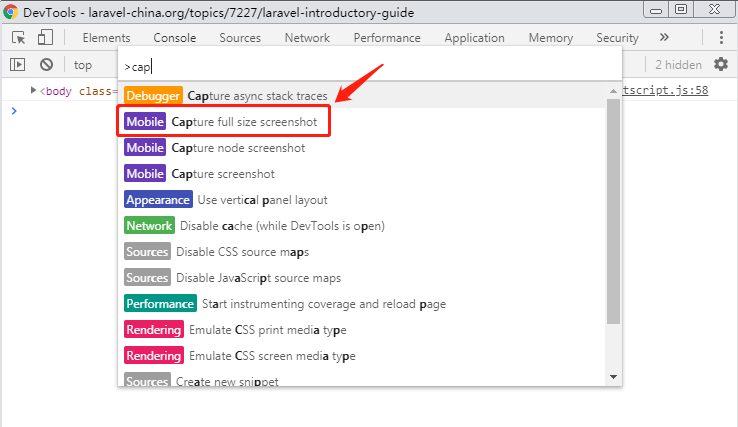Click command list scrollbar up arrow

[x=613, y=91]
